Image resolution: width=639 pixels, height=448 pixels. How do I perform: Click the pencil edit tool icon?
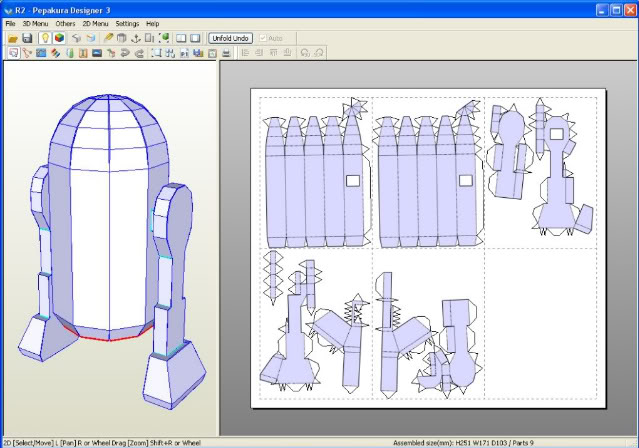pos(108,38)
